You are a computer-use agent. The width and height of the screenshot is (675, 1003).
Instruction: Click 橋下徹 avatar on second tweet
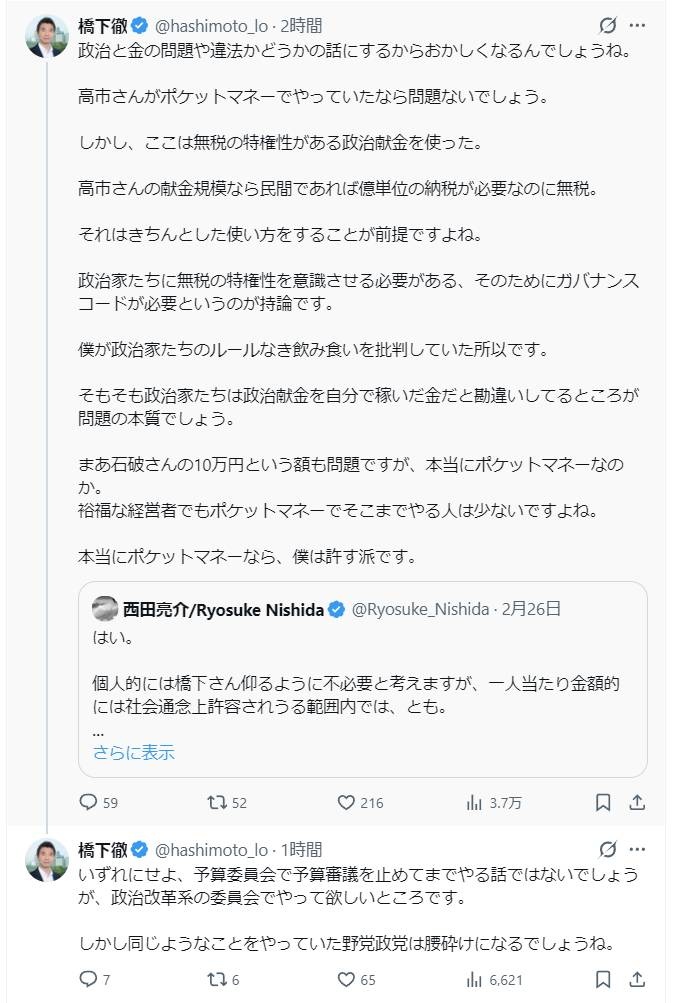pyautogui.click(x=46, y=860)
